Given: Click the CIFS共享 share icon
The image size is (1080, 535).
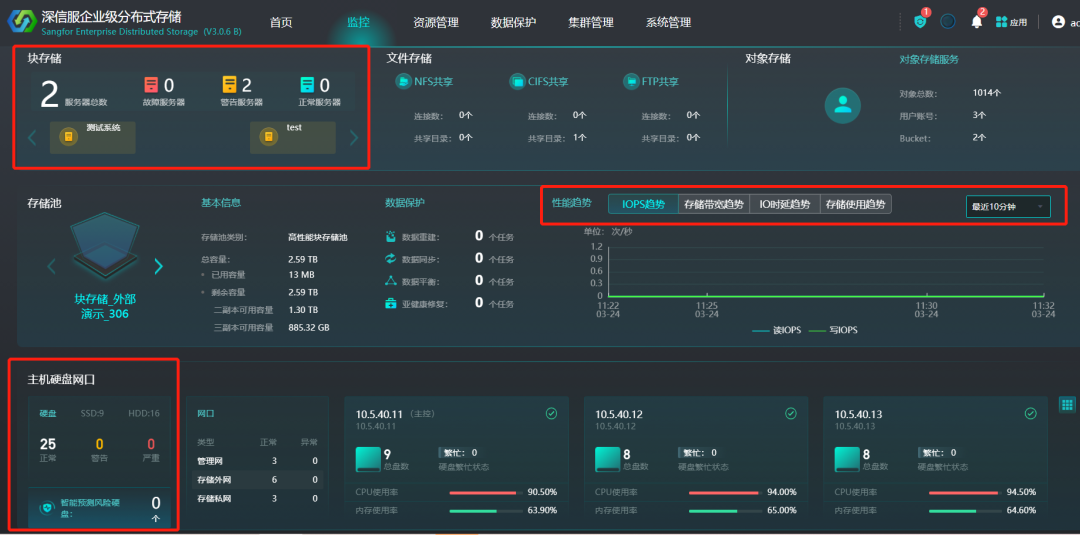Looking at the screenshot, I should tap(517, 81).
